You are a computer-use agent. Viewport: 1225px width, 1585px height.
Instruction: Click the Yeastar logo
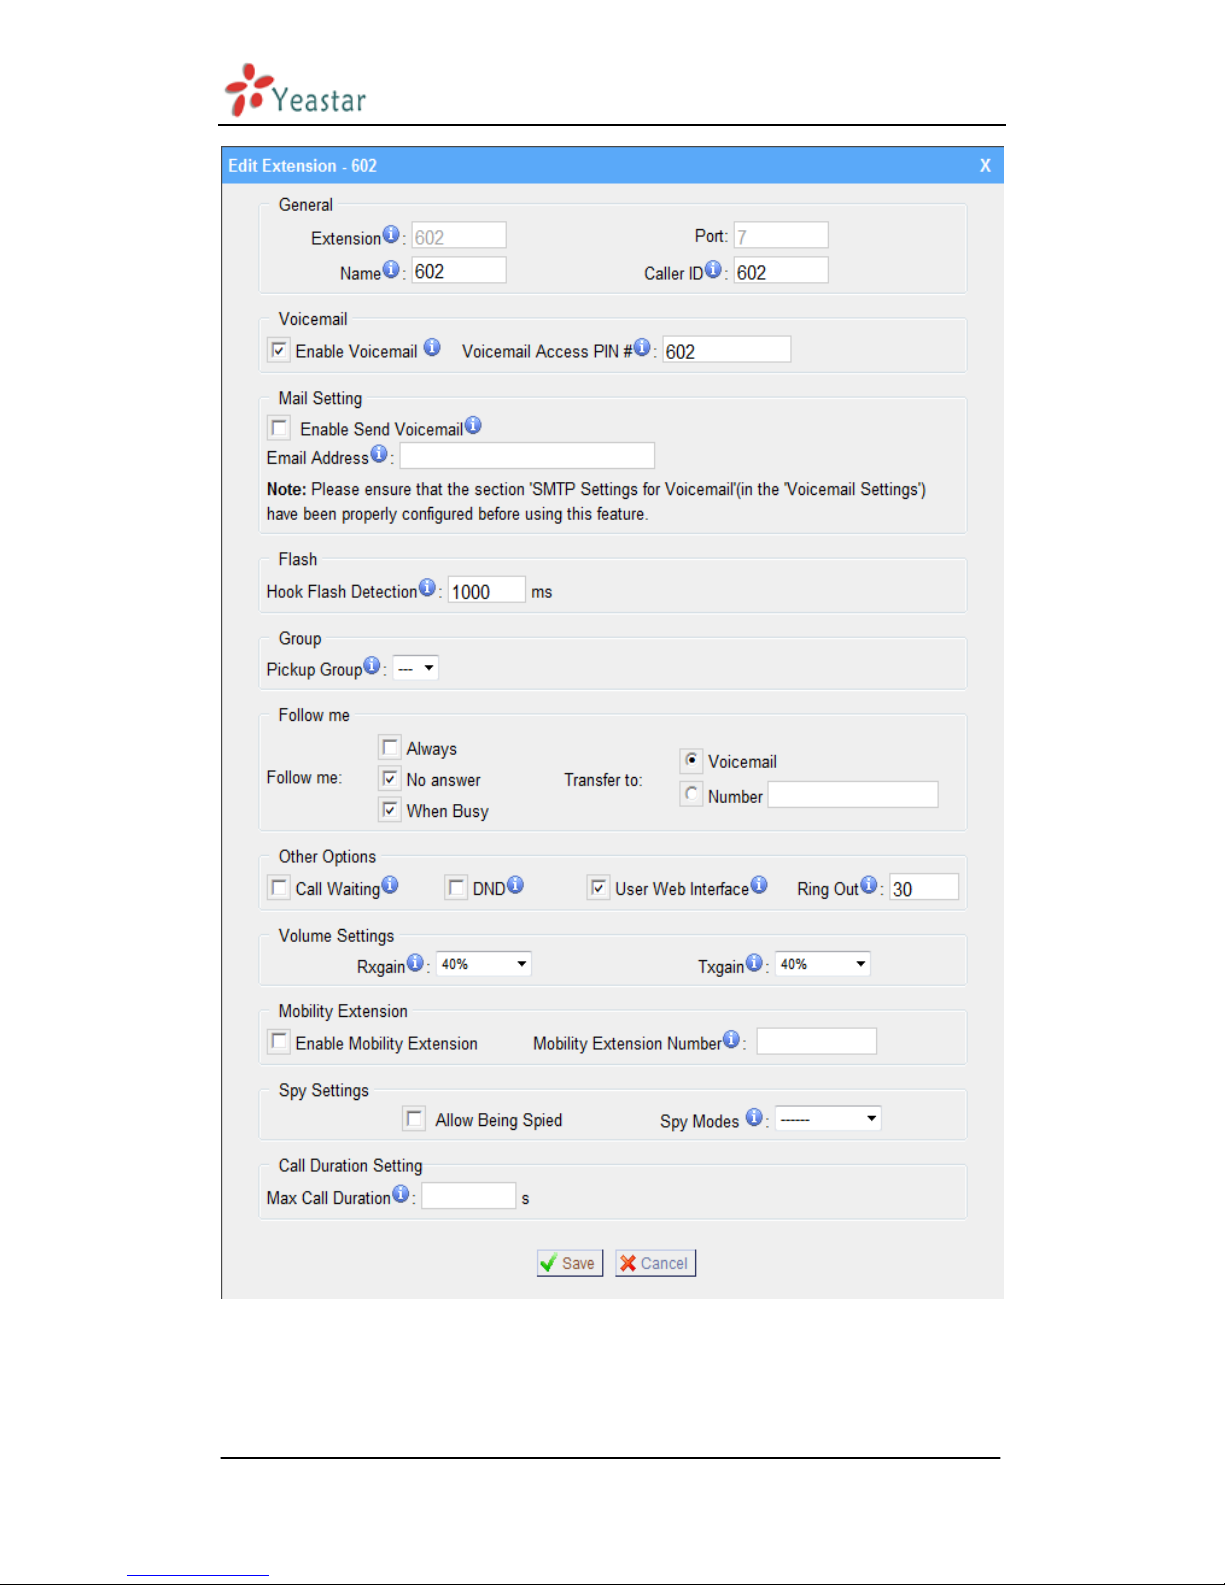(x=296, y=90)
